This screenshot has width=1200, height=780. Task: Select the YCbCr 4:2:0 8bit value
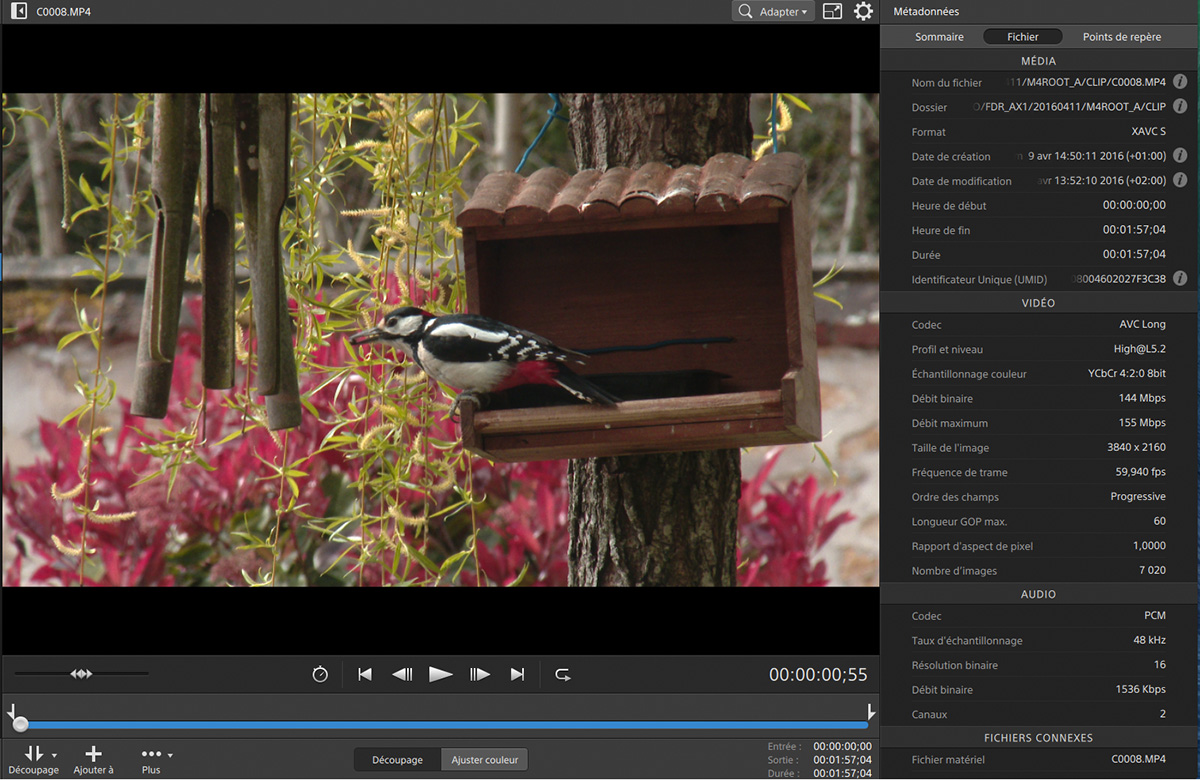coord(1127,373)
